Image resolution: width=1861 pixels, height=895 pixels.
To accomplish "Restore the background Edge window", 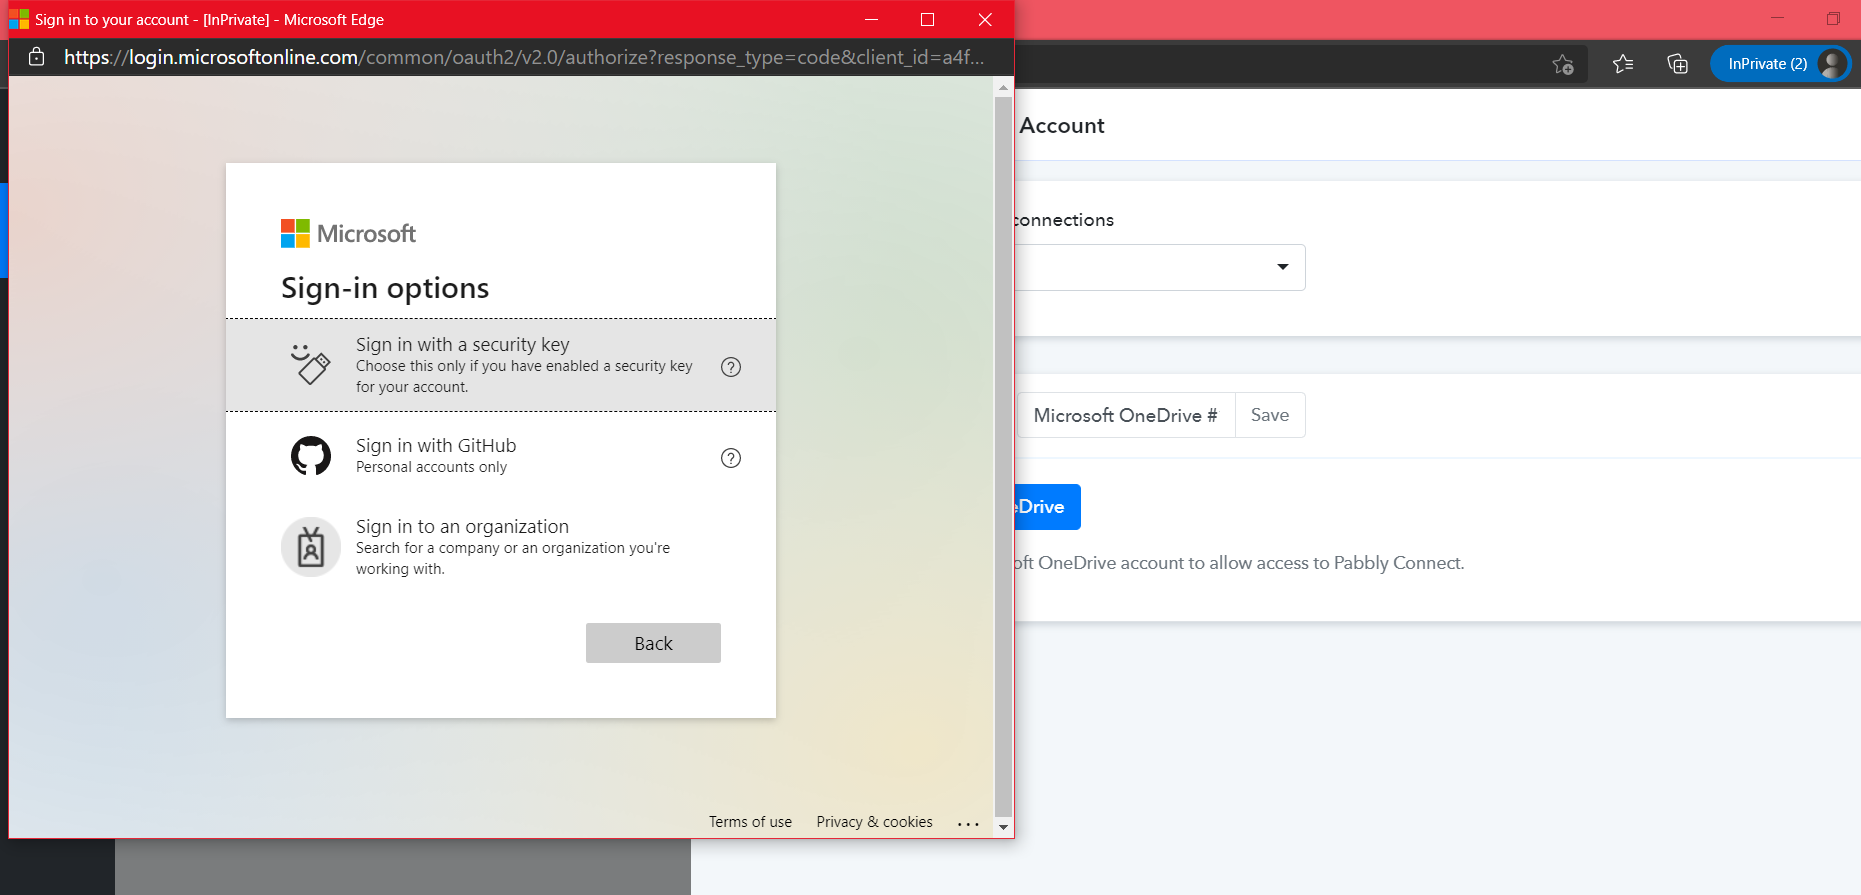I will click(x=1833, y=19).
